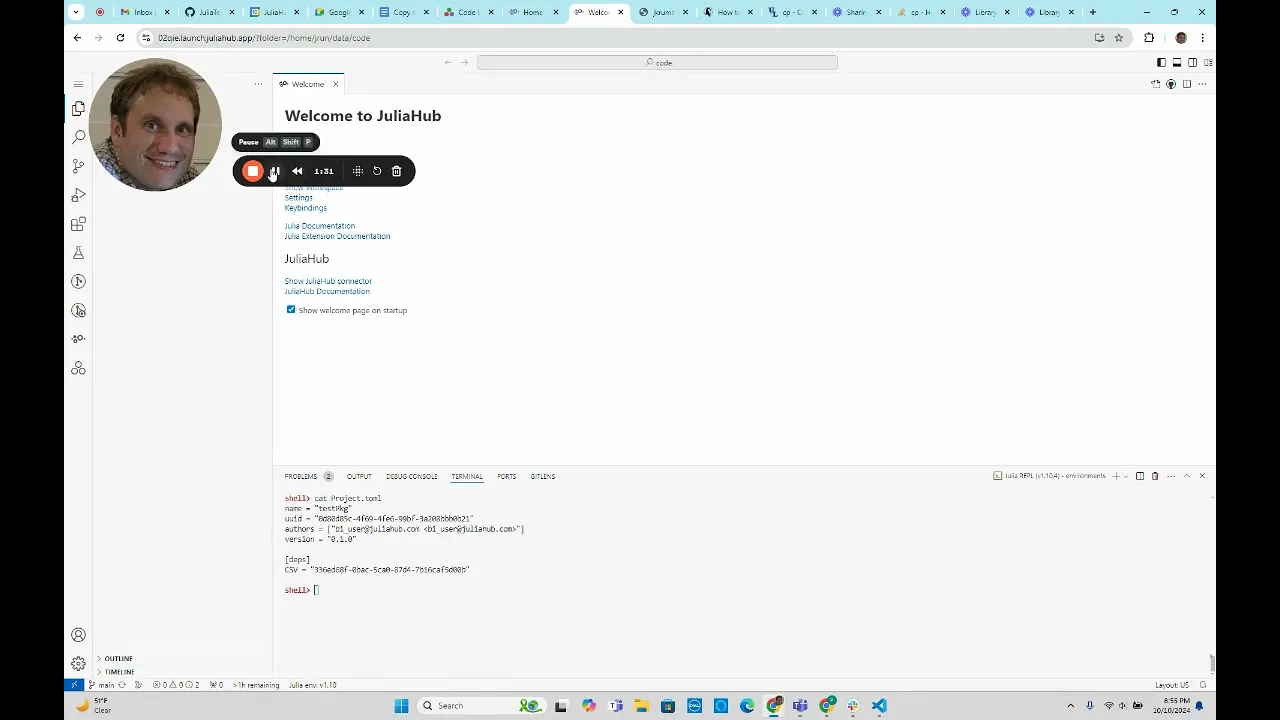
Task: Open the hamburger application menu
Action: (x=78, y=84)
